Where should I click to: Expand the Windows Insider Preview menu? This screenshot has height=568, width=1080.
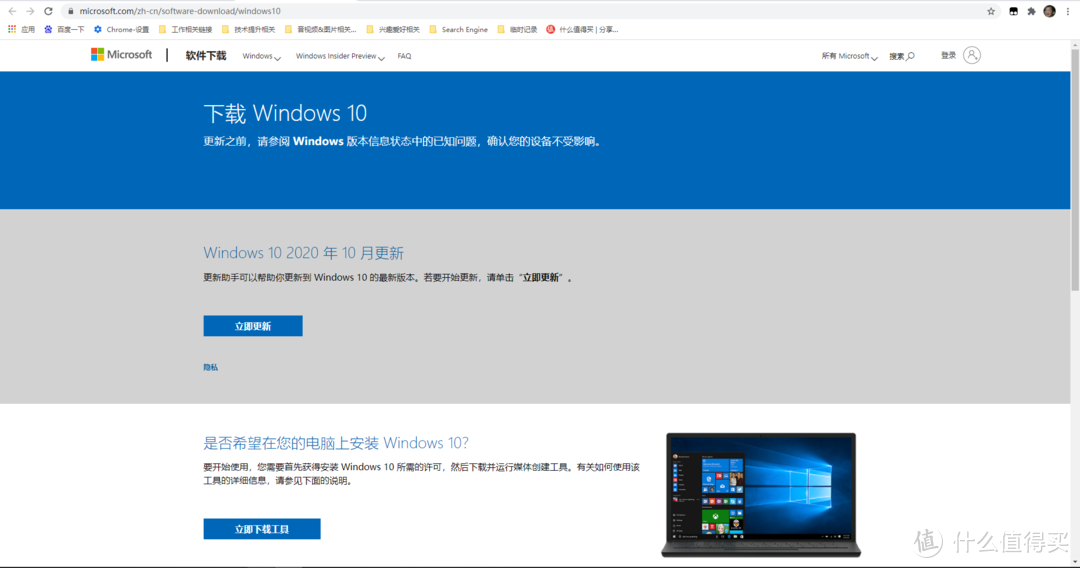point(340,56)
